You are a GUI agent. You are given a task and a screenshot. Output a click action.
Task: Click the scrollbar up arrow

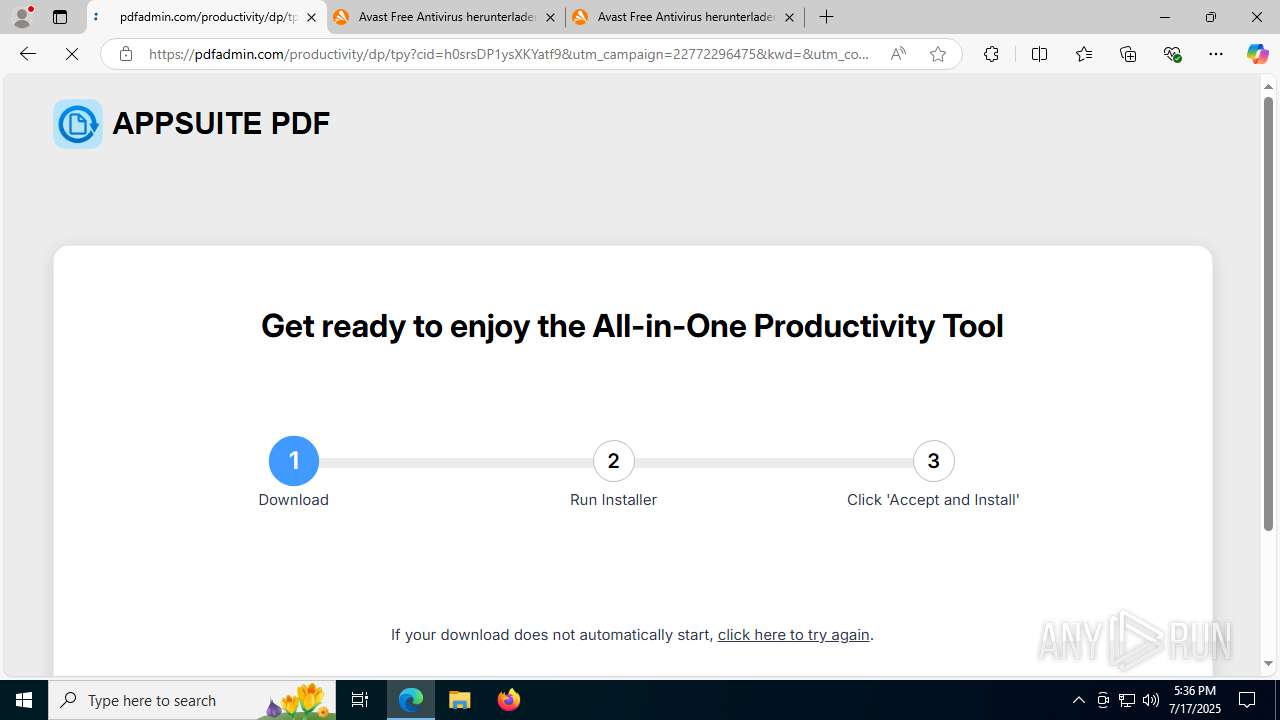1268,86
